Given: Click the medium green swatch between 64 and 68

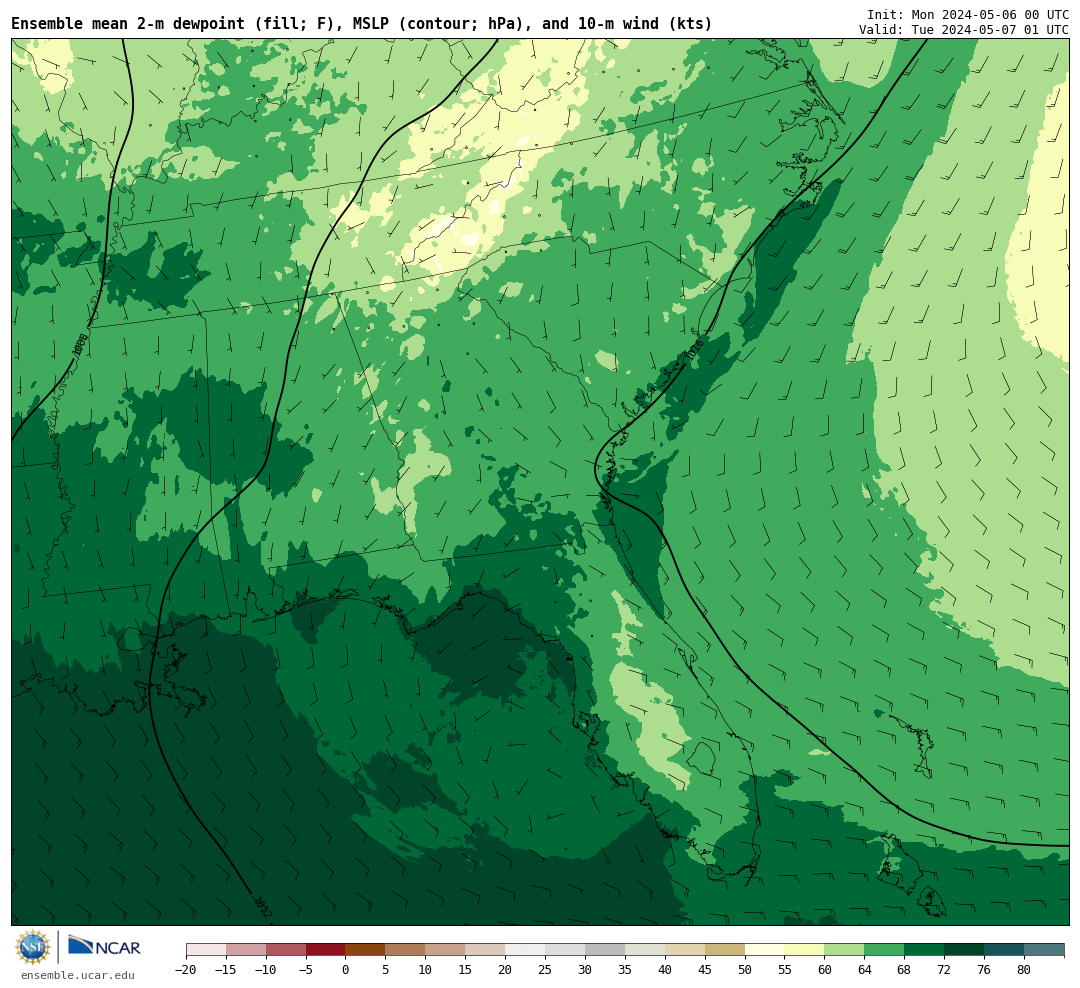Looking at the screenshot, I should 884,950.
